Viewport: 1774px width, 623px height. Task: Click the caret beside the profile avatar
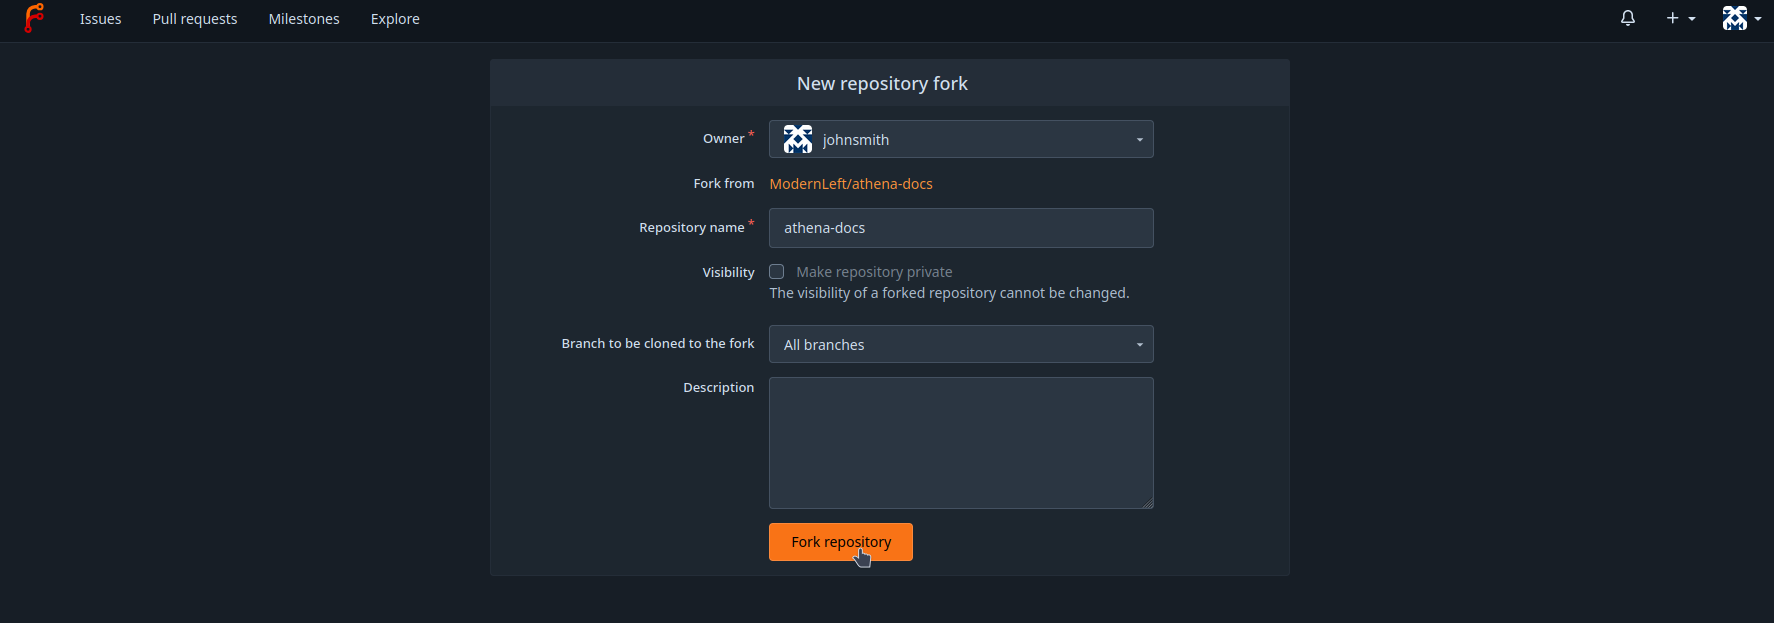coord(1758,19)
